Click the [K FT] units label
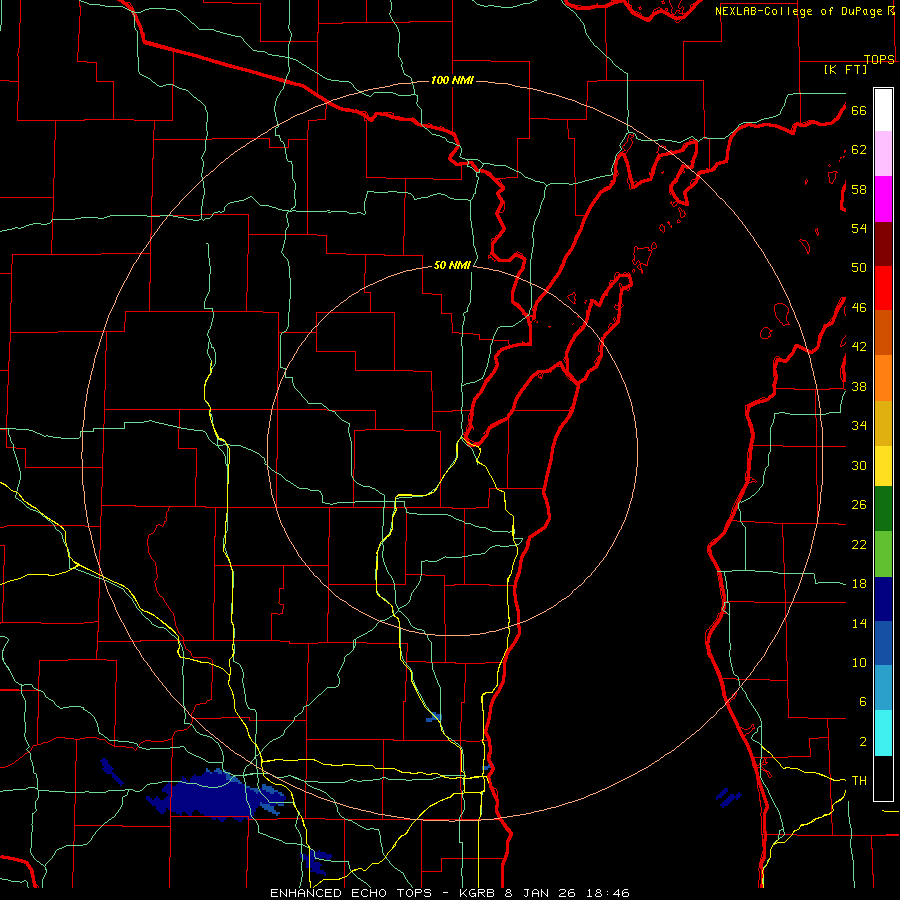Image resolution: width=900 pixels, height=900 pixels. click(845, 69)
